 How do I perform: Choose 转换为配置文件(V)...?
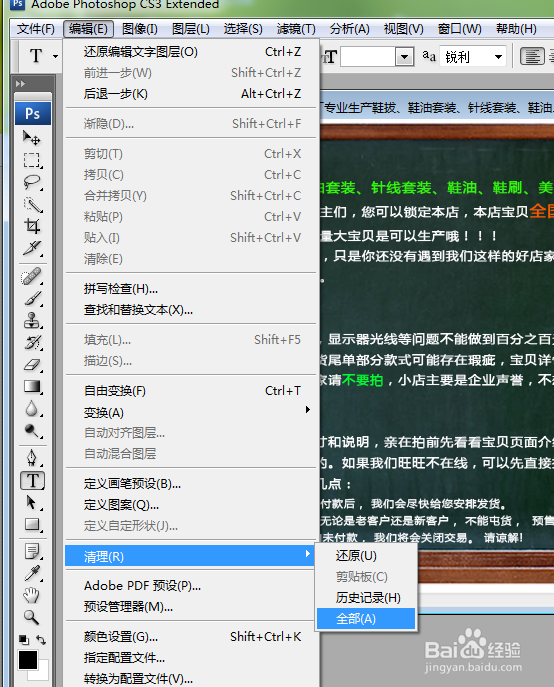(191, 678)
